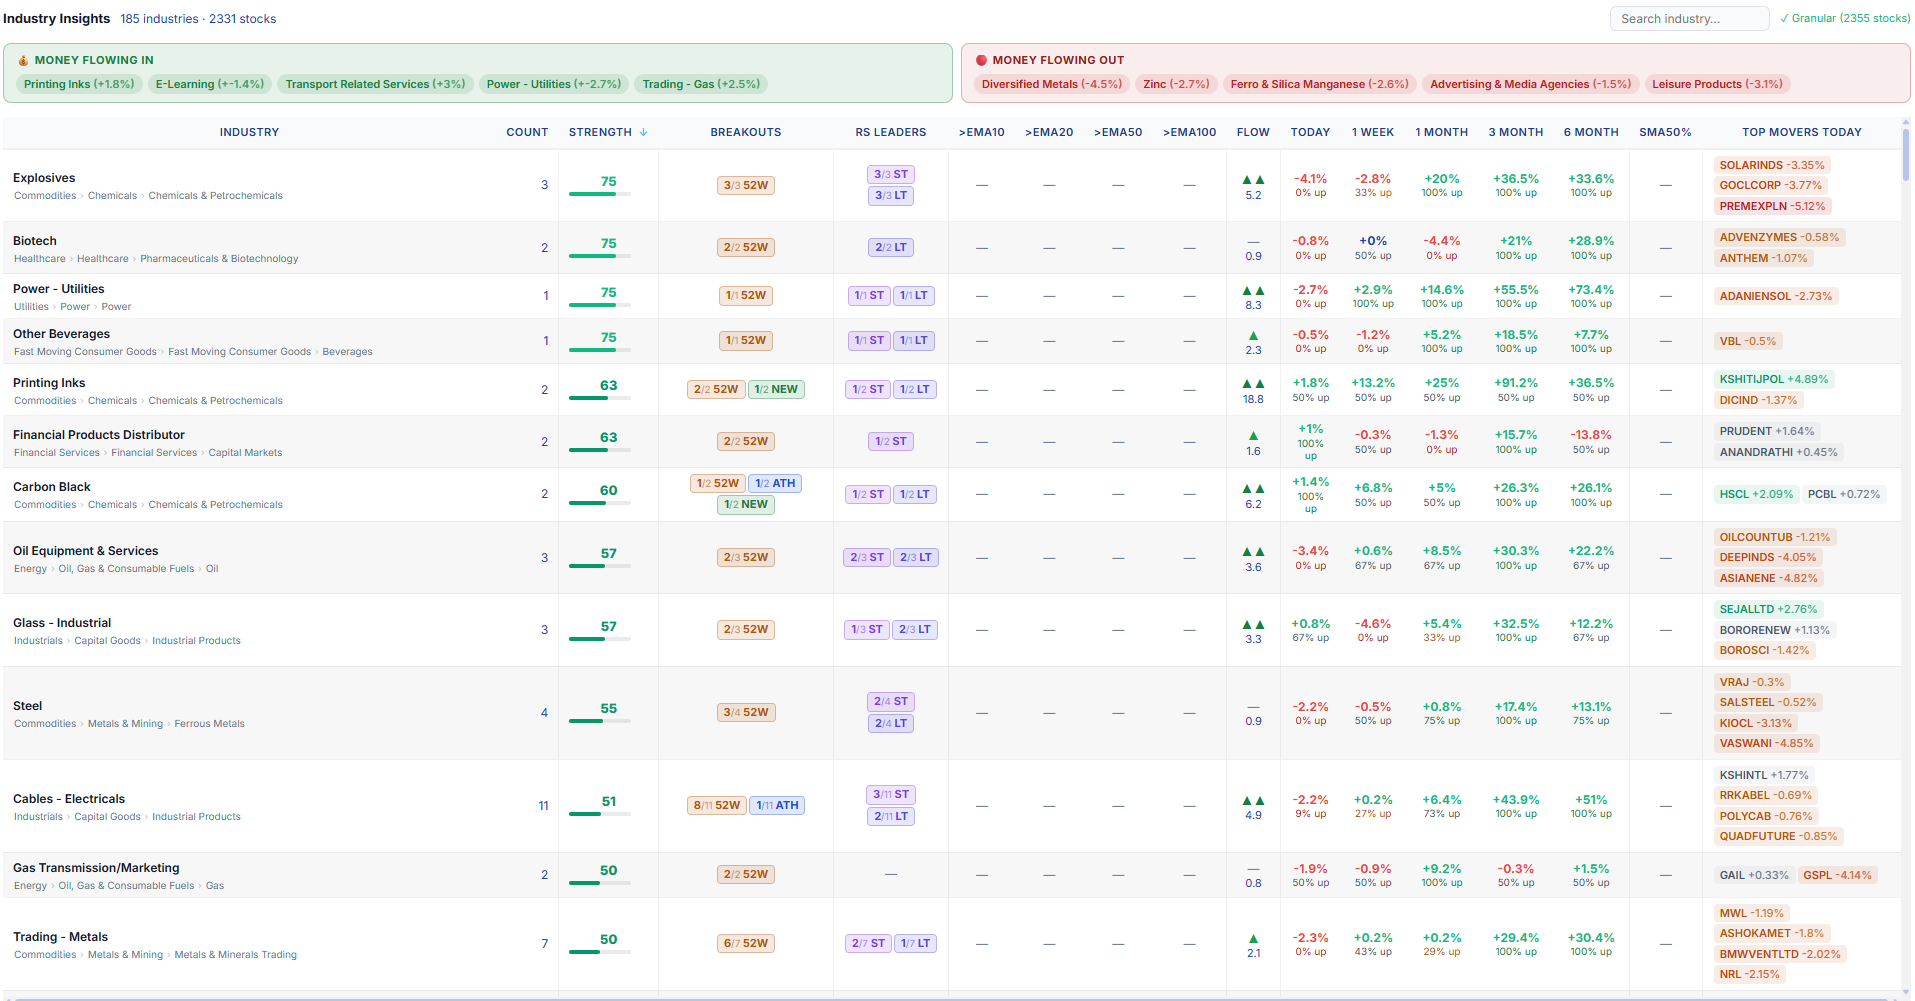
Task: Select Leisure Products (-3.1%) chip
Action: pos(1717,84)
